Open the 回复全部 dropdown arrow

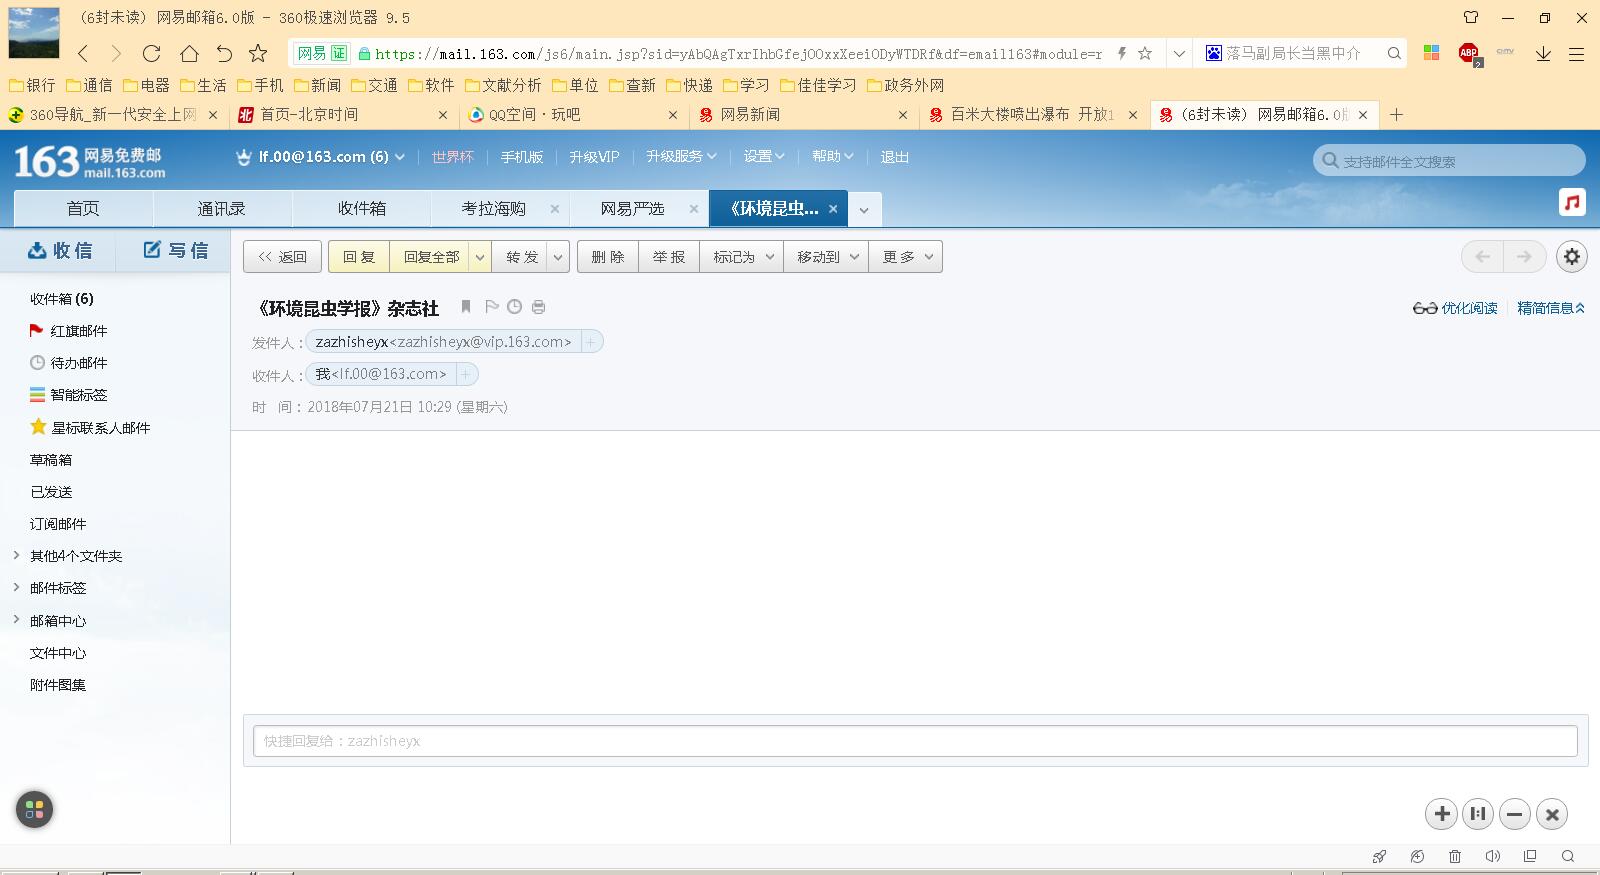[x=480, y=257]
